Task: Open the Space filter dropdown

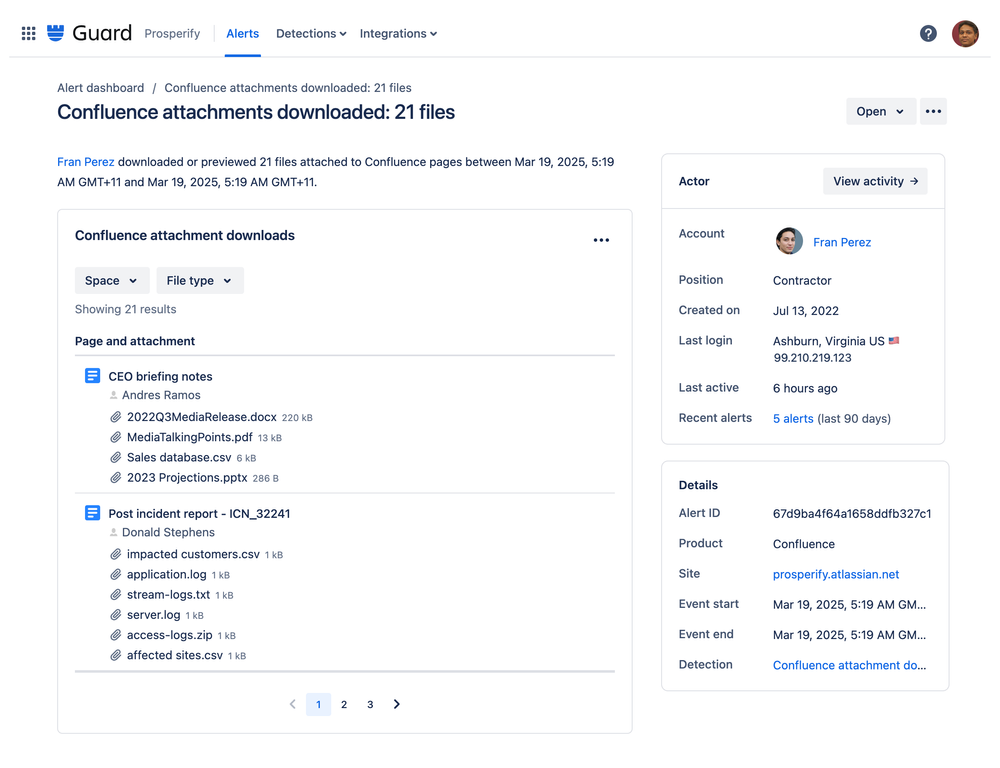Action: [112, 281]
